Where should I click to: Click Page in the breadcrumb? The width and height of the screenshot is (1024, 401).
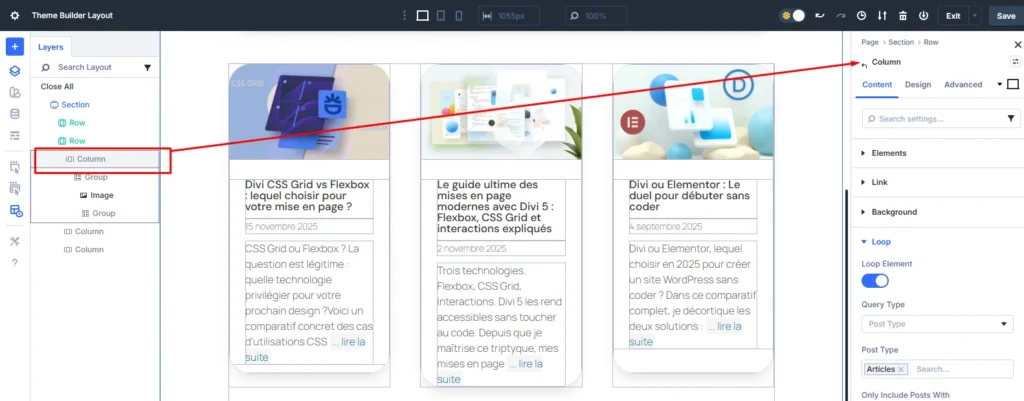[x=870, y=42]
